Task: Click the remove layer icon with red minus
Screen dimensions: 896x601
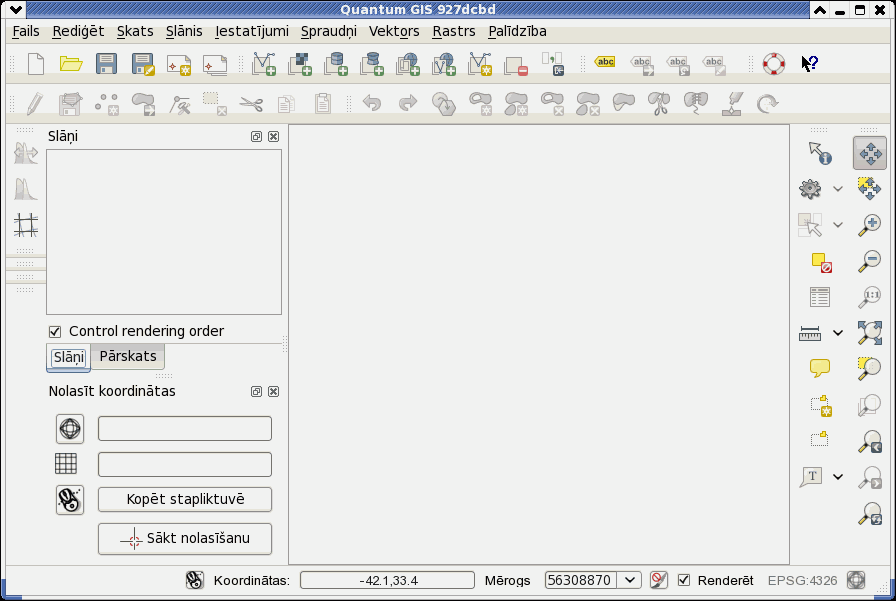Action: pyautogui.click(x=516, y=66)
